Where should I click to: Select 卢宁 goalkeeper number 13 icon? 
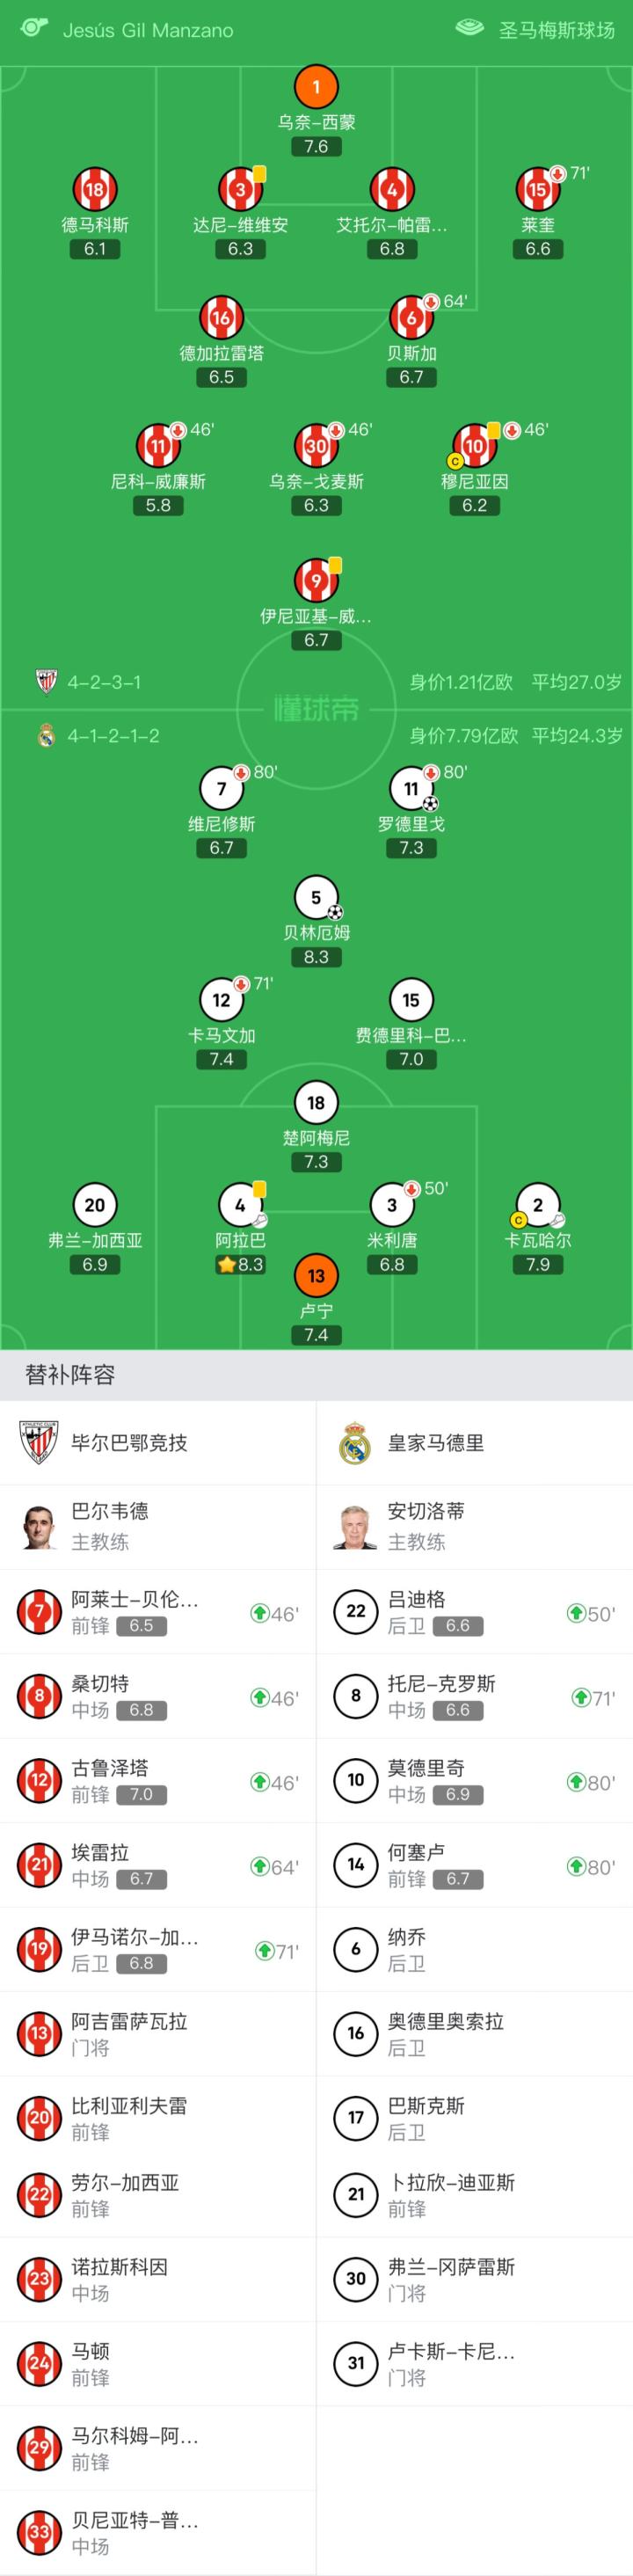[316, 1275]
